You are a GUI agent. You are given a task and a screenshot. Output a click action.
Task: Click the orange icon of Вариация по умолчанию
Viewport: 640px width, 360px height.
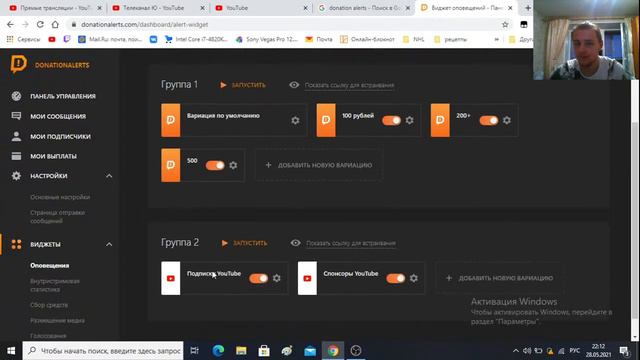pos(171,120)
